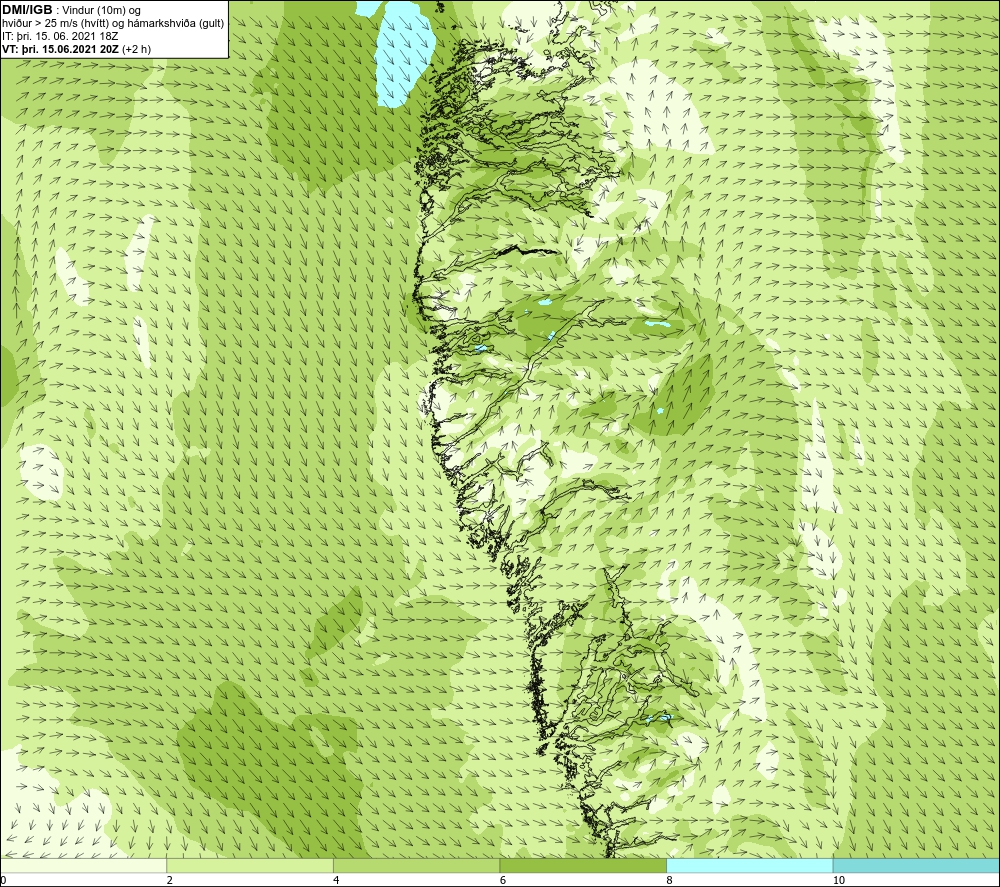Click the 'hviður > 25 m/s (hvítt) og hámarkshviða (gult)' line

coord(113,24)
